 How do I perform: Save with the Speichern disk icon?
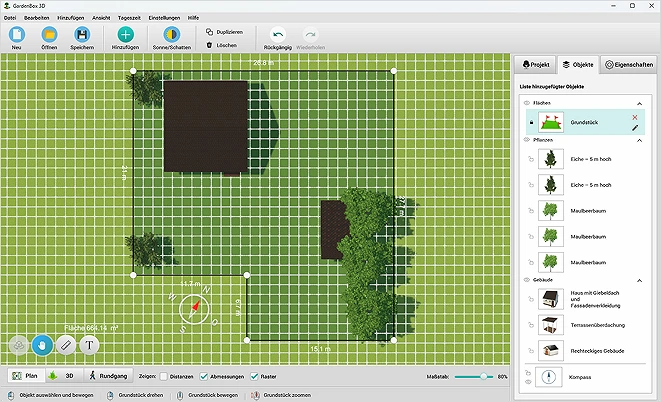(x=82, y=35)
